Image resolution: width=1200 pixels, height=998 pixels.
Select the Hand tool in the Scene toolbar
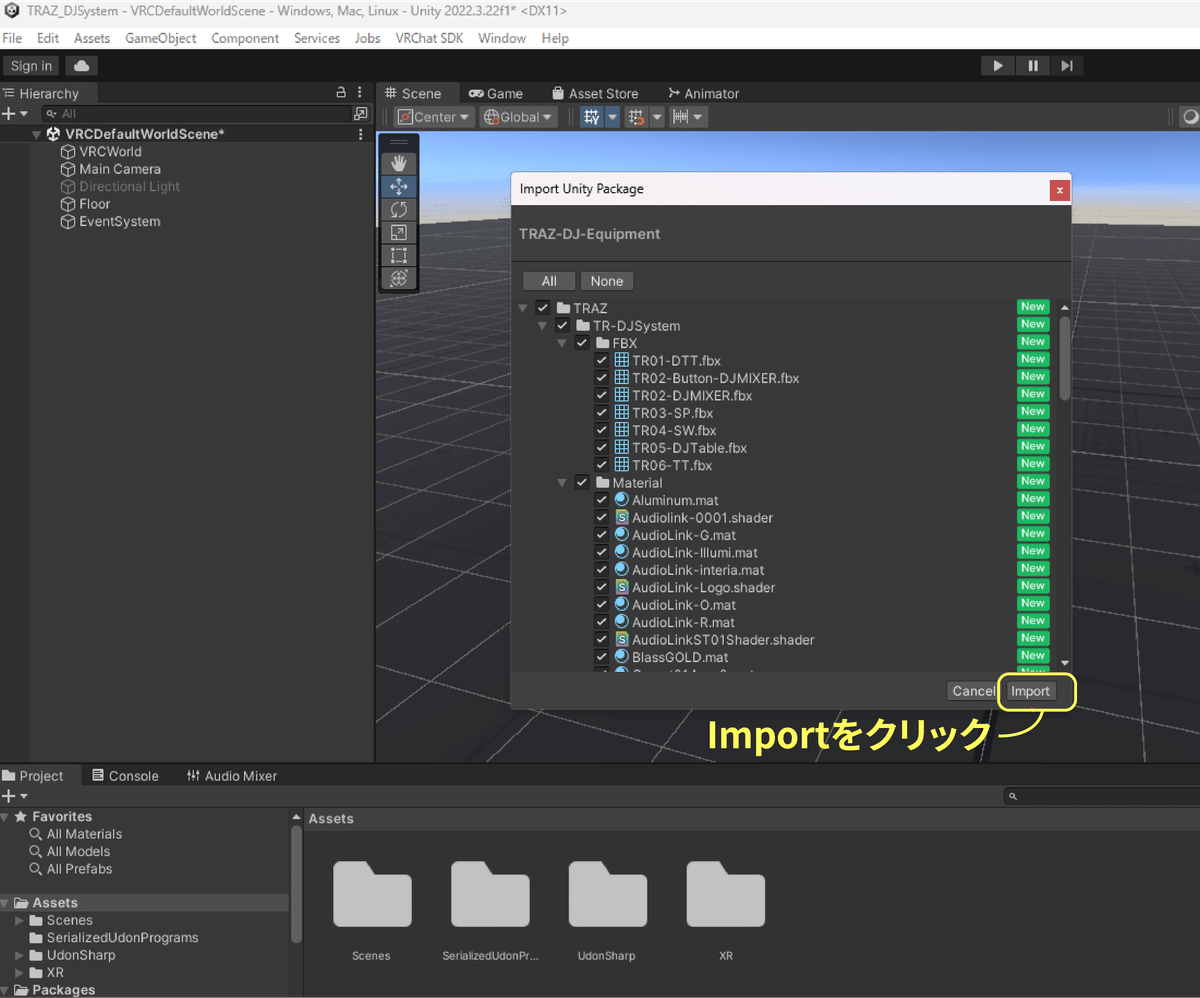coord(398,163)
